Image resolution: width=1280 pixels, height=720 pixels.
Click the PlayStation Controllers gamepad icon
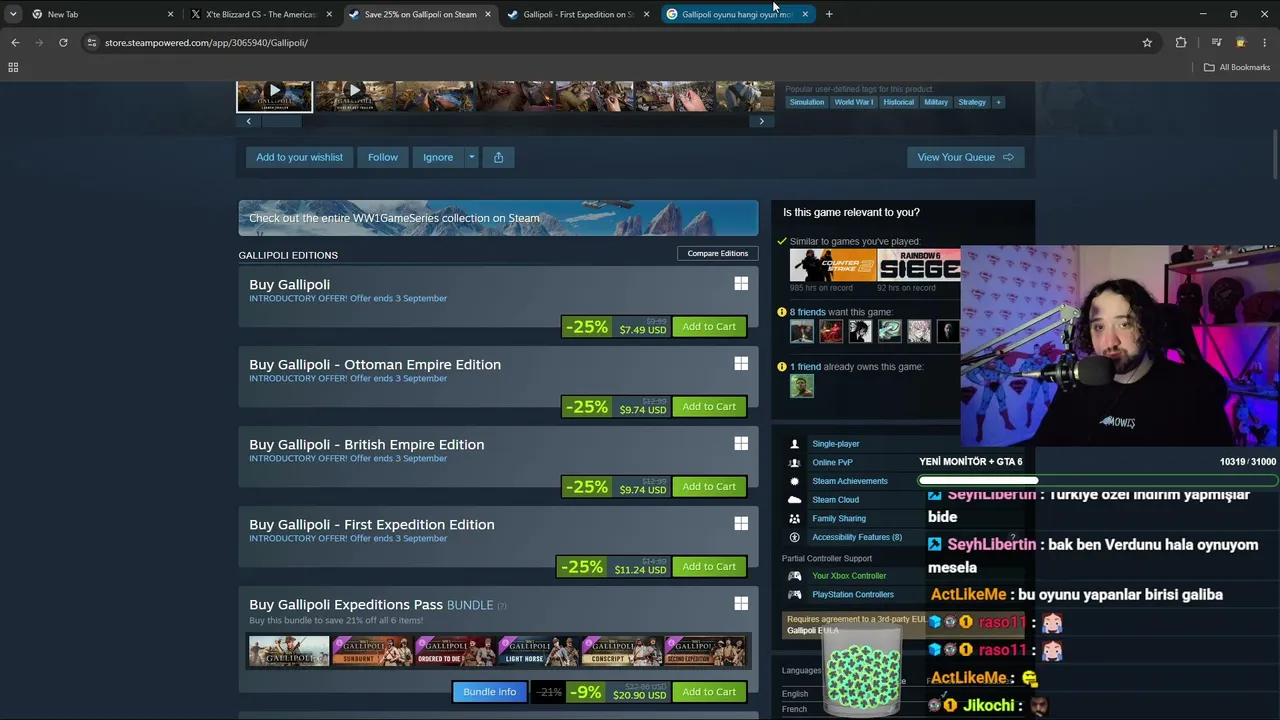[794, 594]
